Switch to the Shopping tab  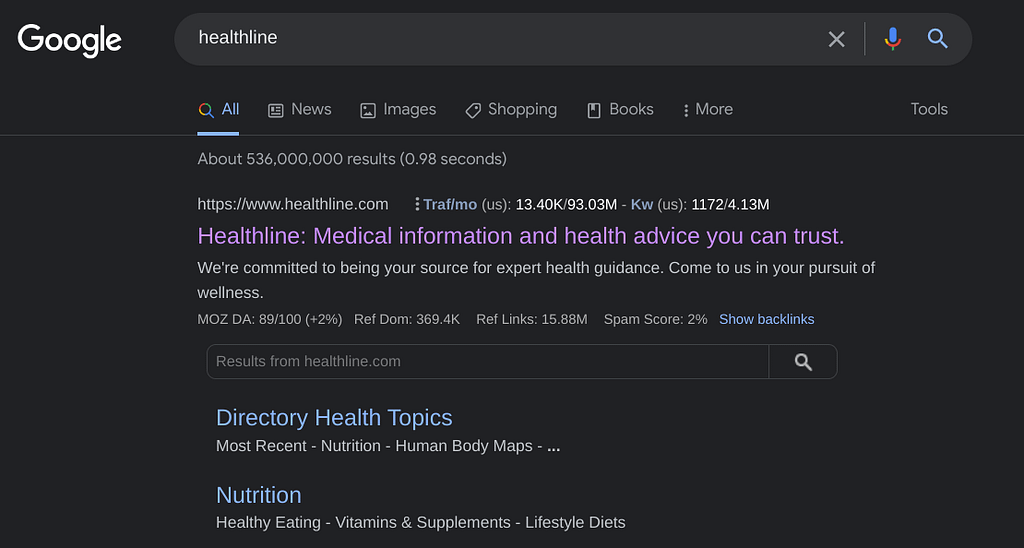511,110
